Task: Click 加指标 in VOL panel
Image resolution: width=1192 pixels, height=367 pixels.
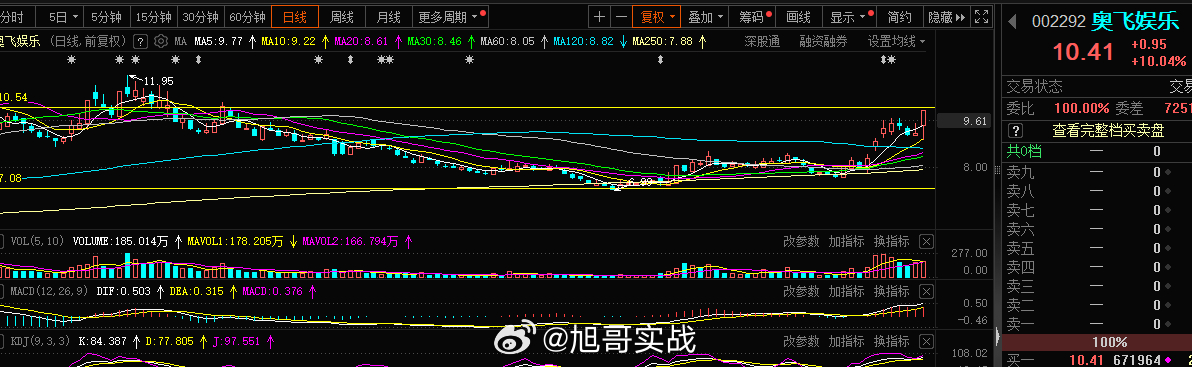Action: tap(846, 242)
